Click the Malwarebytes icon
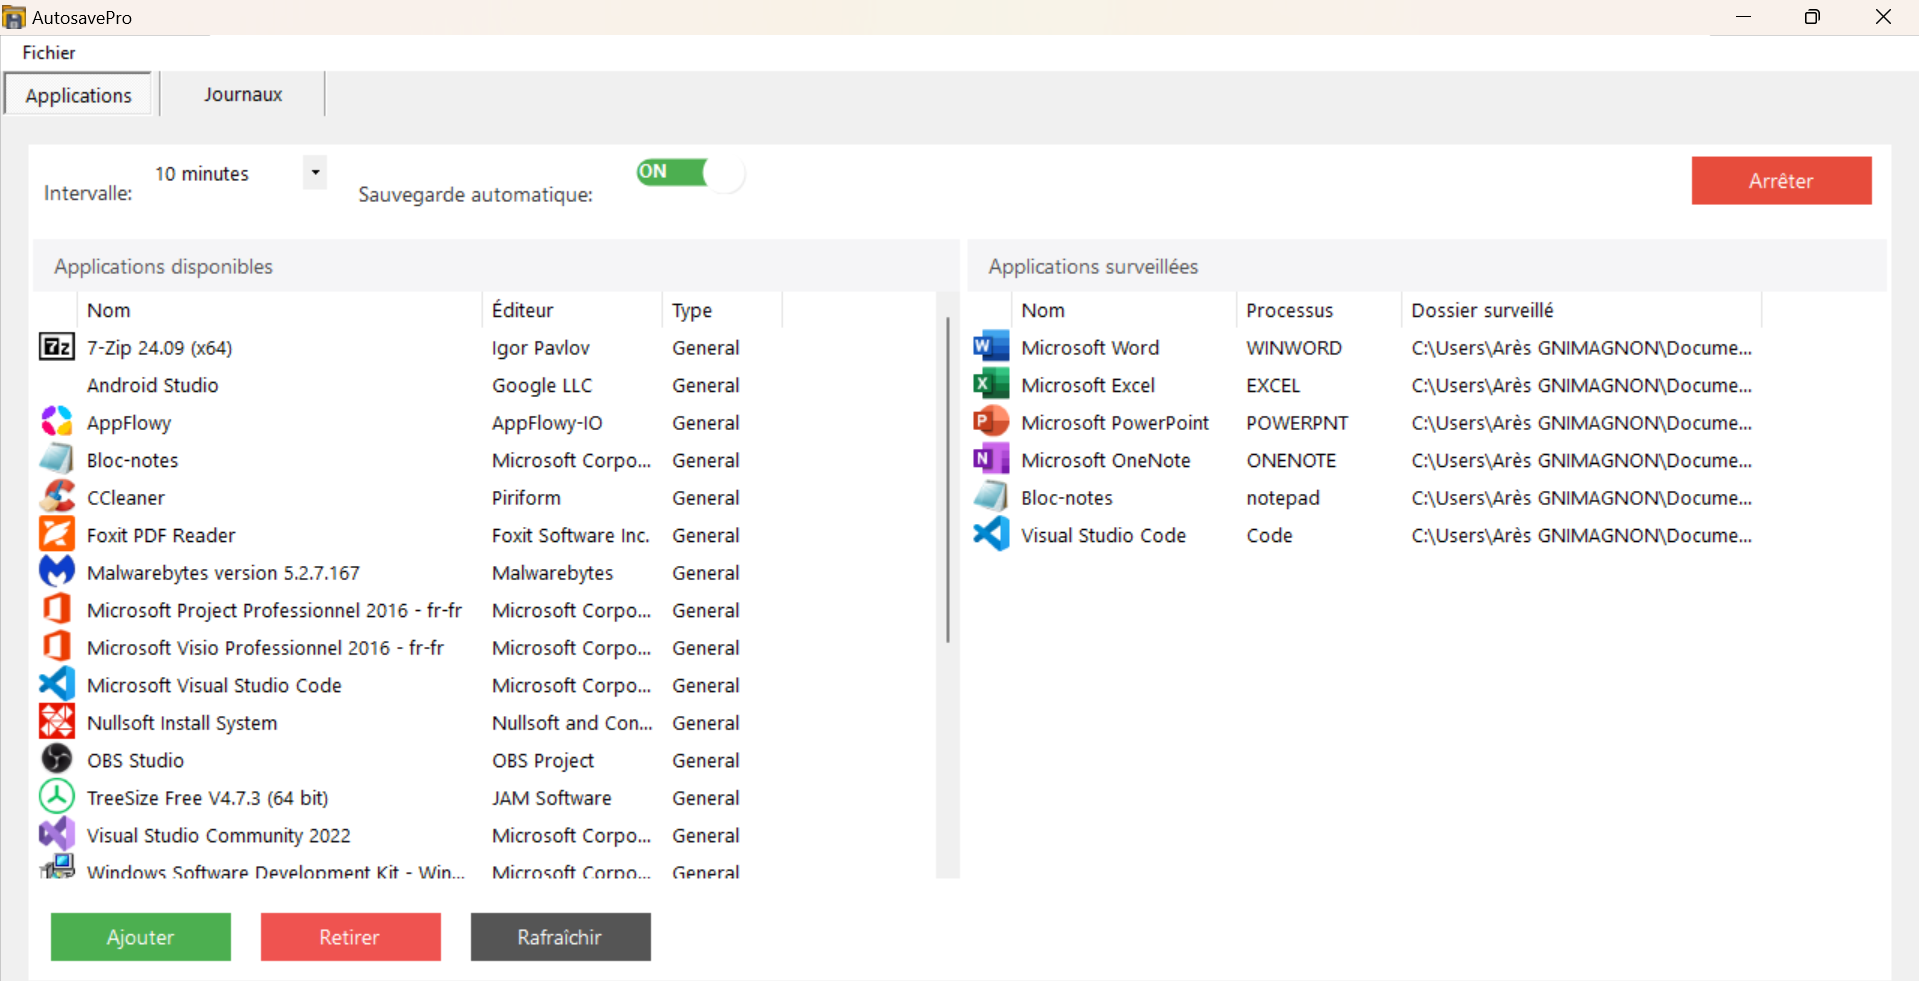Viewport: 1919px width, 981px height. (57, 572)
